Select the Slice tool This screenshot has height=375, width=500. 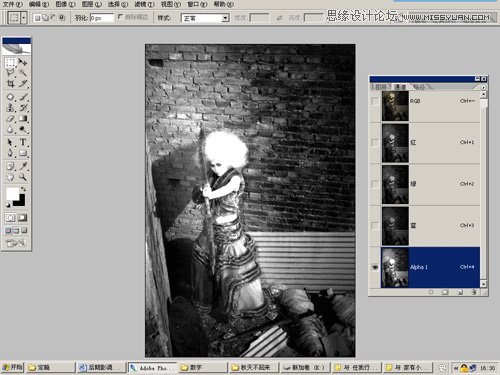23,83
